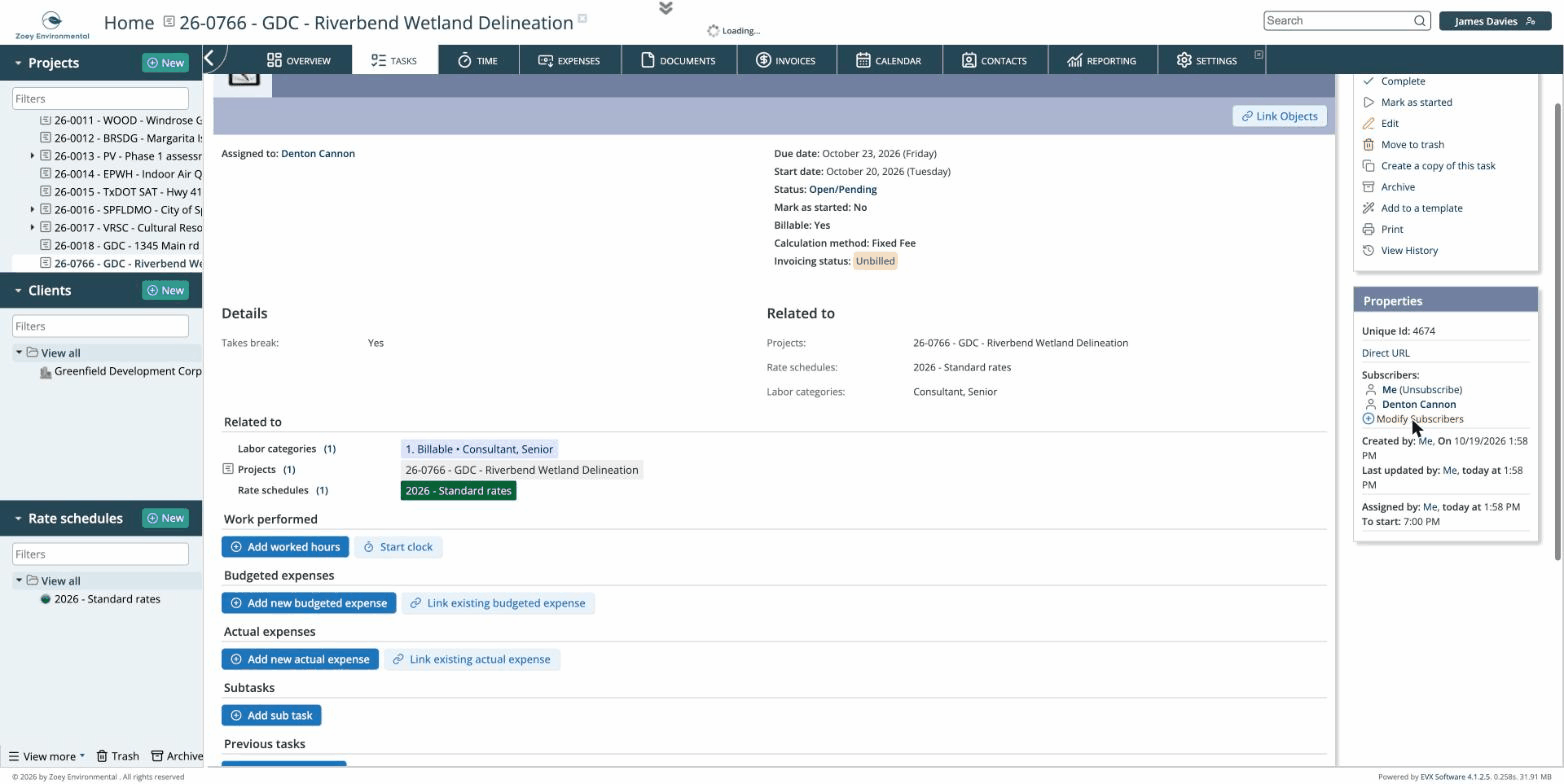Expand project 26-0016 - SPFLDMO
This screenshot has height=784, width=1564.
click(33, 210)
